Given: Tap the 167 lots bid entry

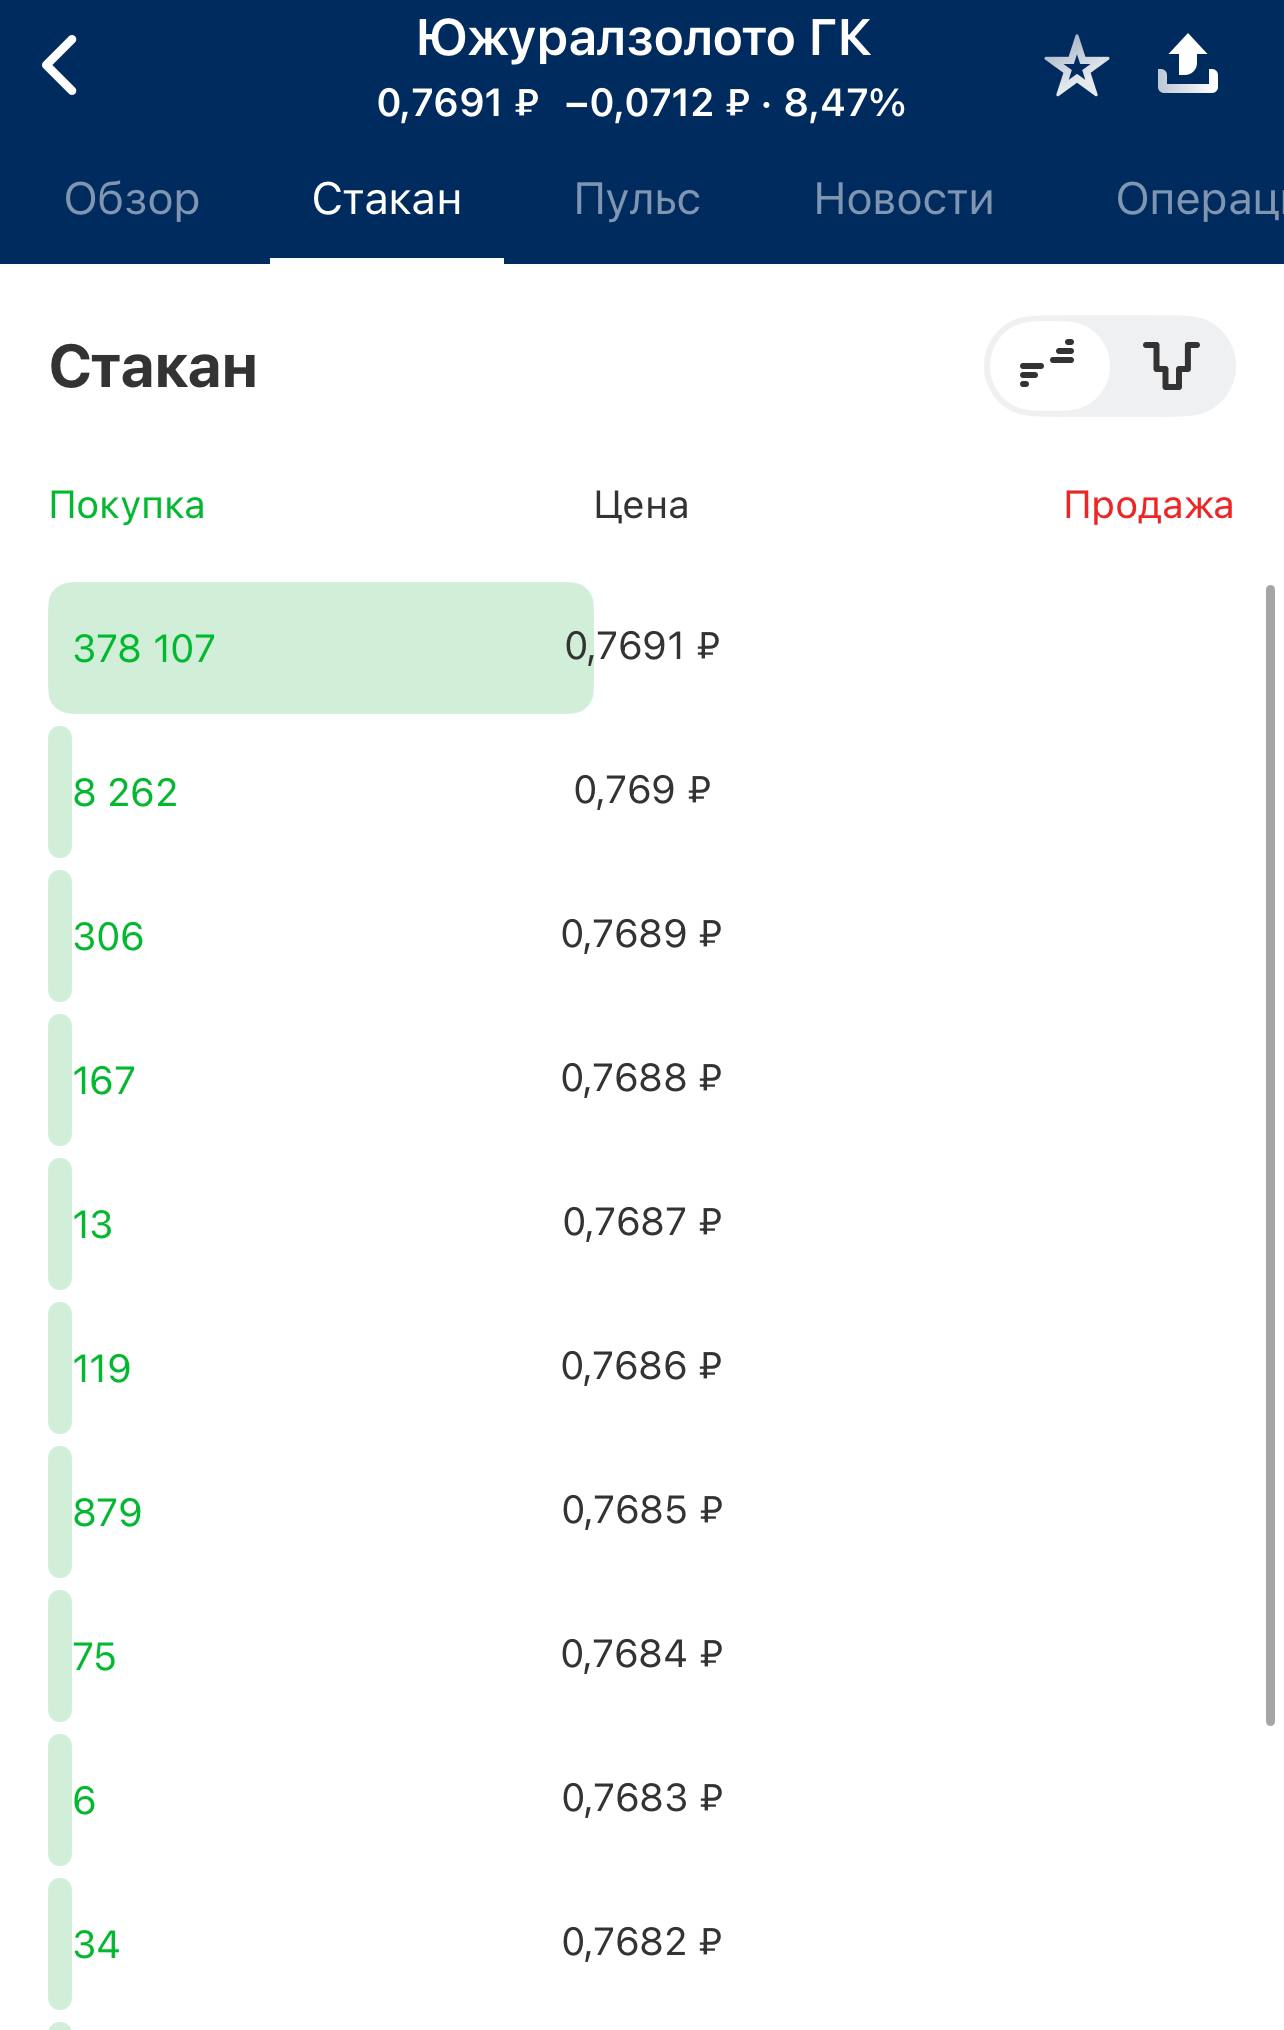Looking at the screenshot, I should (104, 1080).
